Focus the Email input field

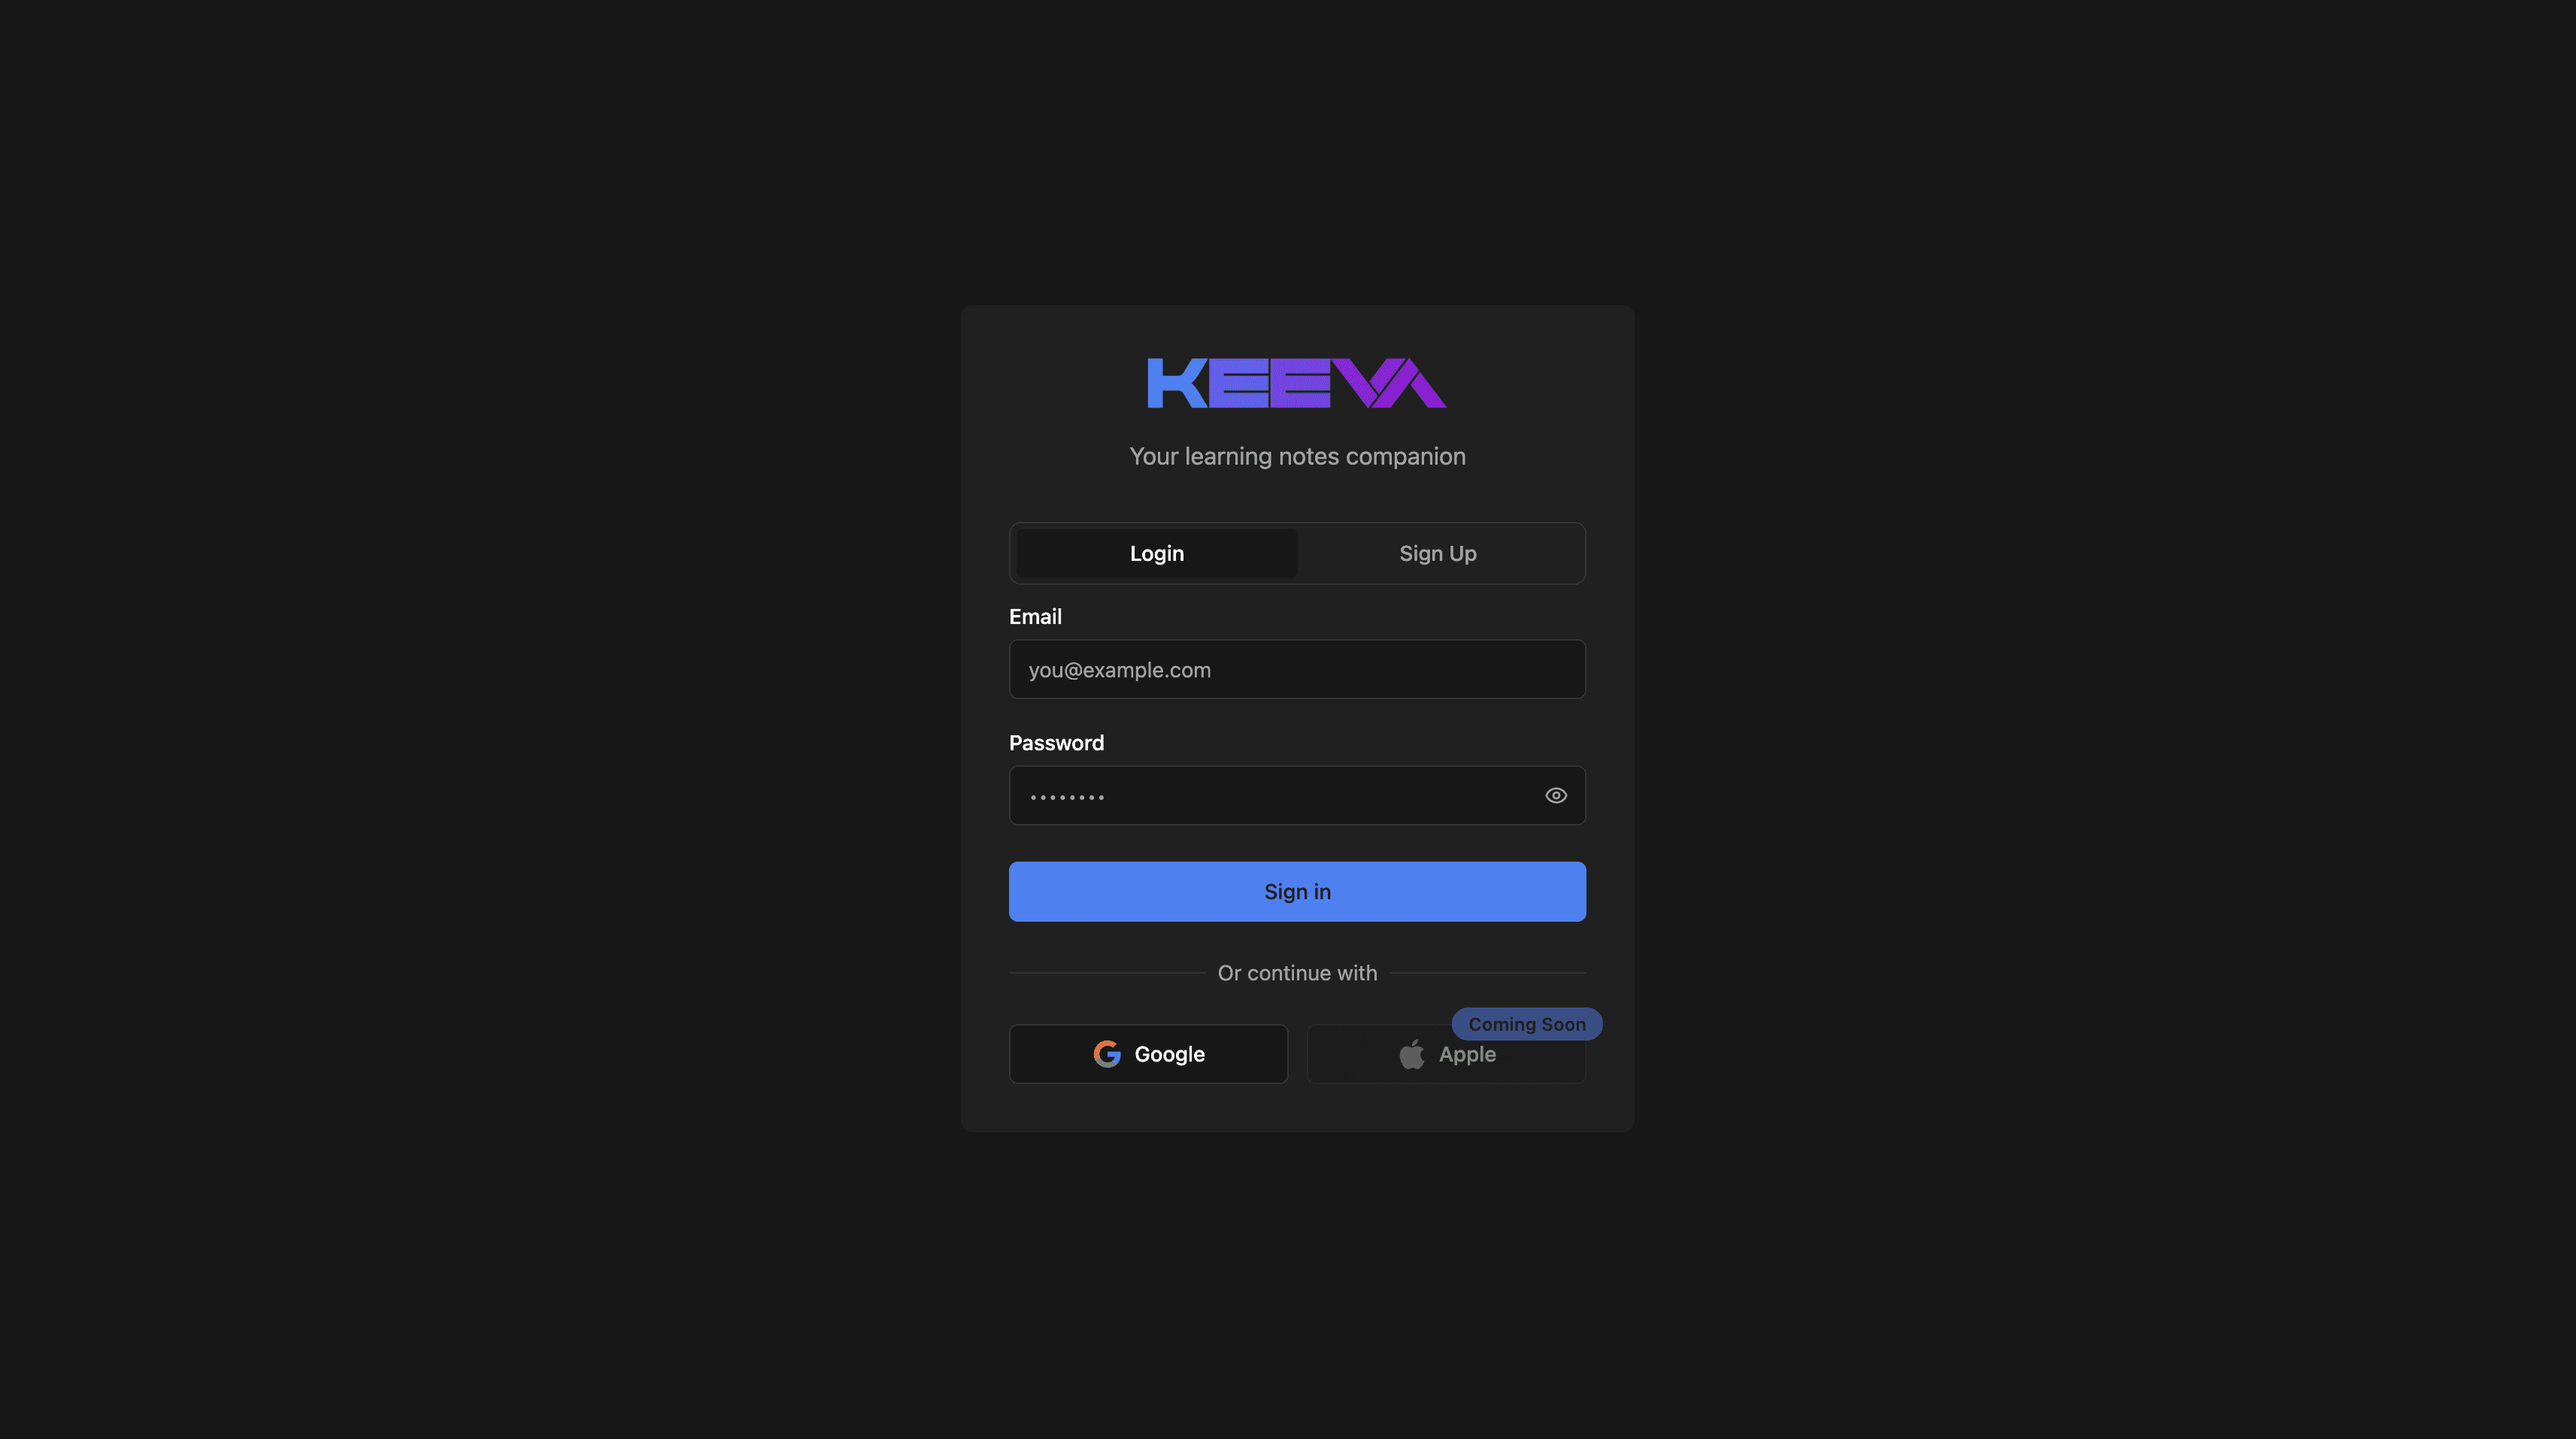[x=1297, y=669]
